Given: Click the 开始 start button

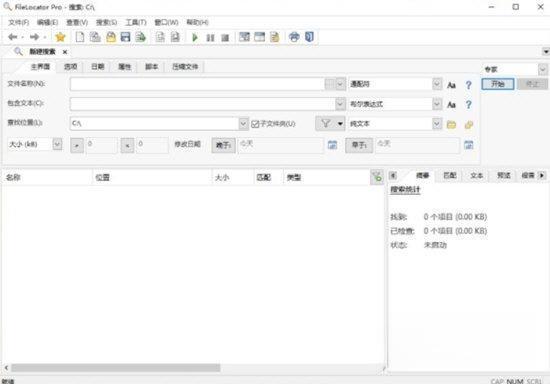Looking at the screenshot, I should [498, 84].
